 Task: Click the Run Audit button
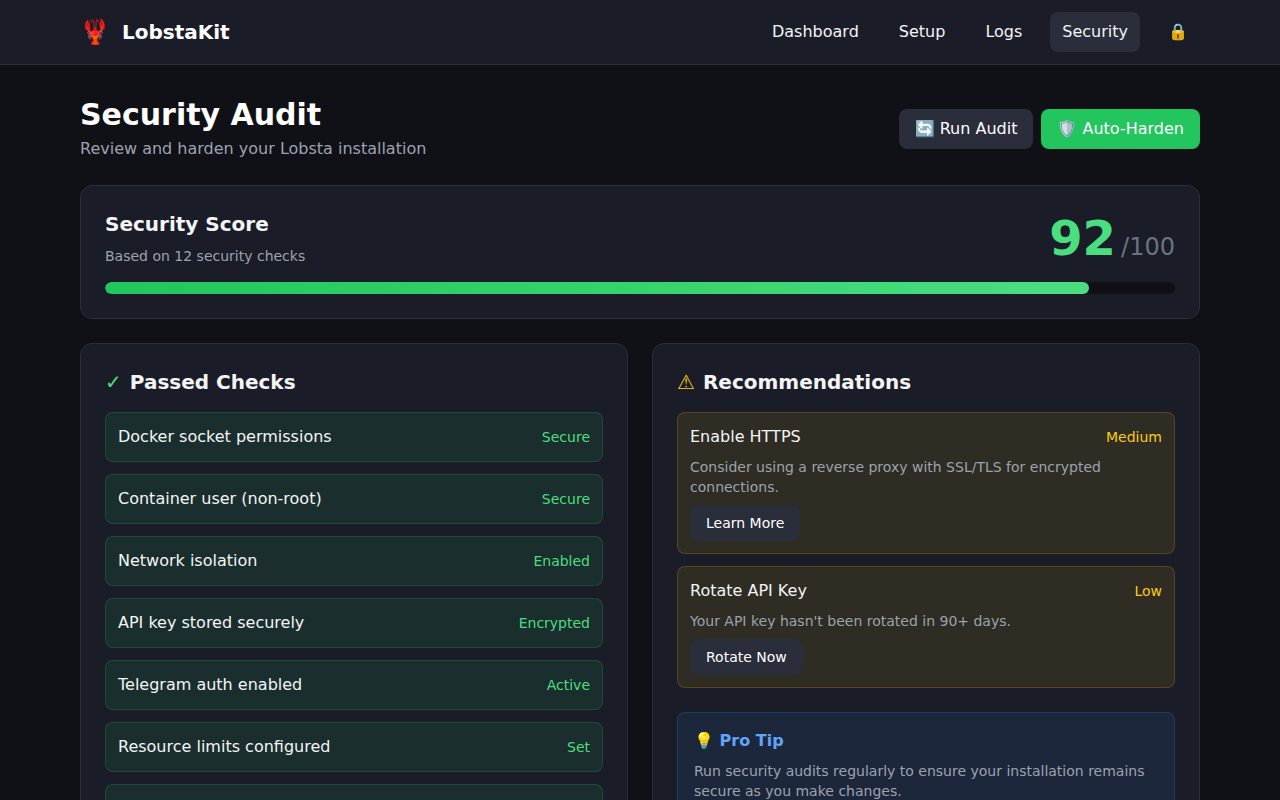click(x=966, y=128)
